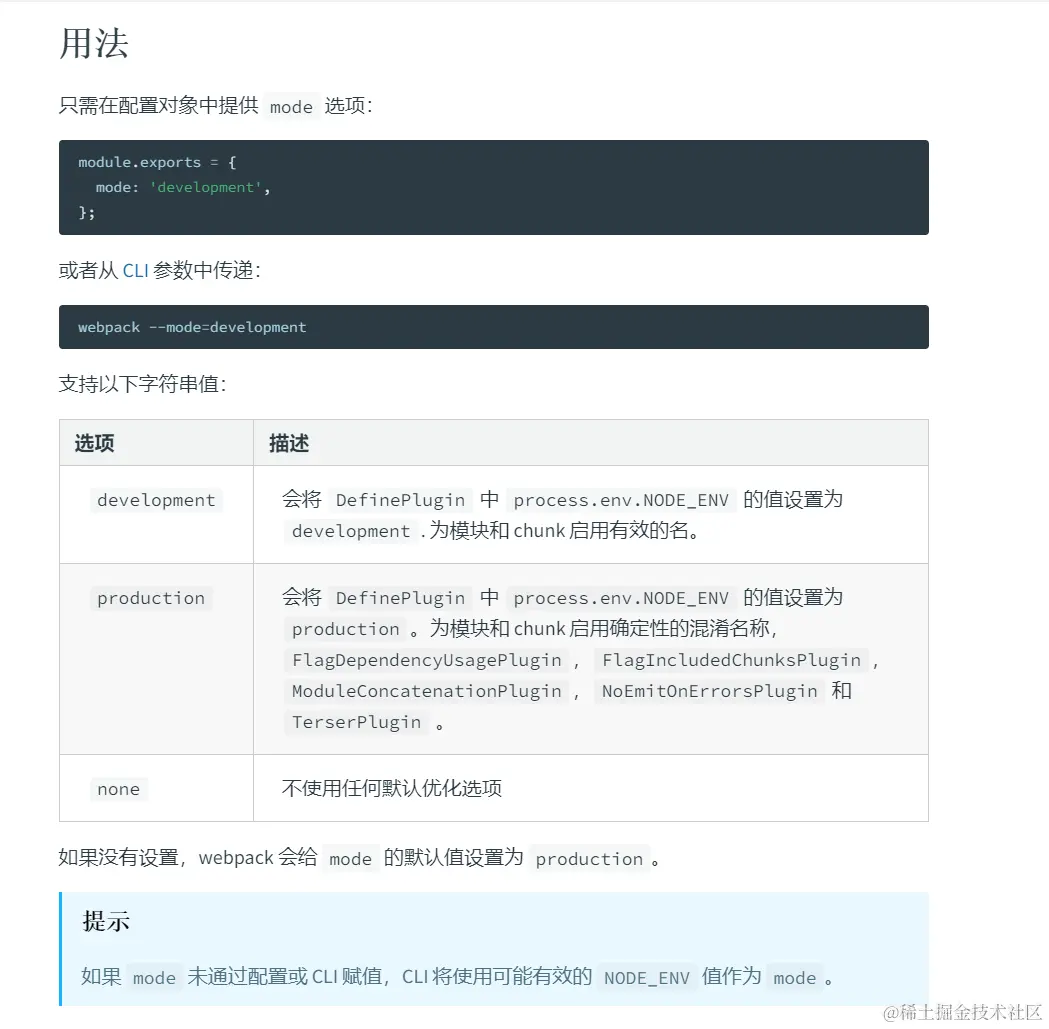Click DefinePlugin in the development row
The height and width of the screenshot is (1029, 1049).
400,500
